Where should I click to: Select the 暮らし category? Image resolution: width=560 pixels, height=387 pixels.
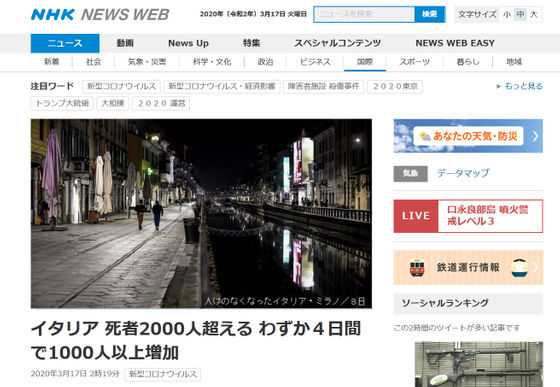coord(468,62)
